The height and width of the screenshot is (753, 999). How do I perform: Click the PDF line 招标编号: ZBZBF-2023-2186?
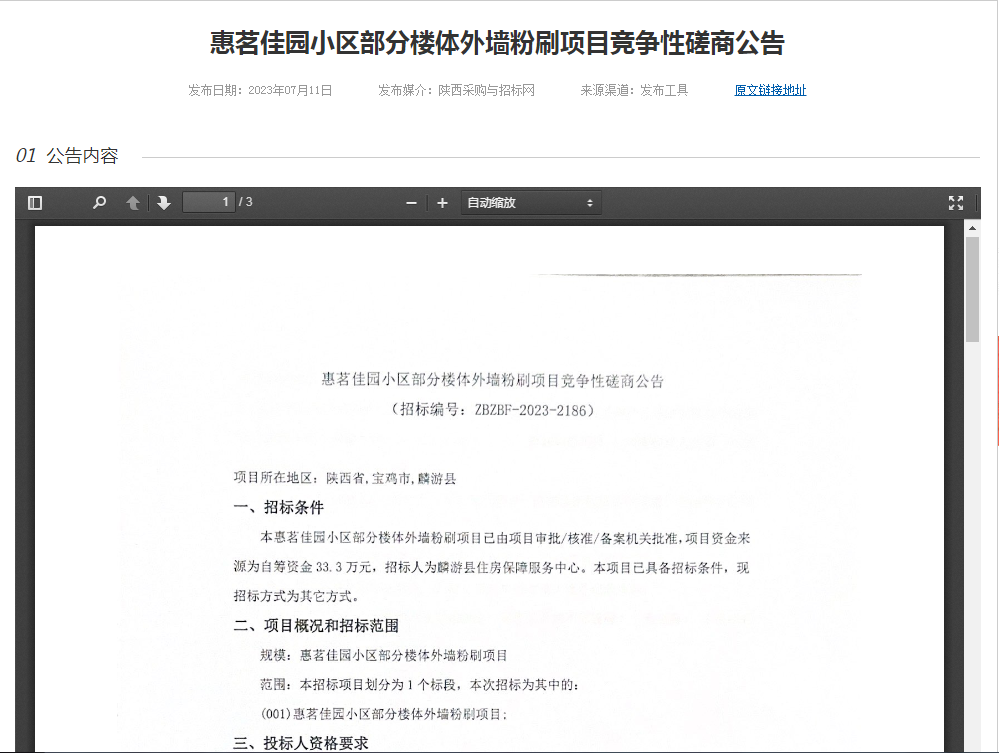pos(492,410)
